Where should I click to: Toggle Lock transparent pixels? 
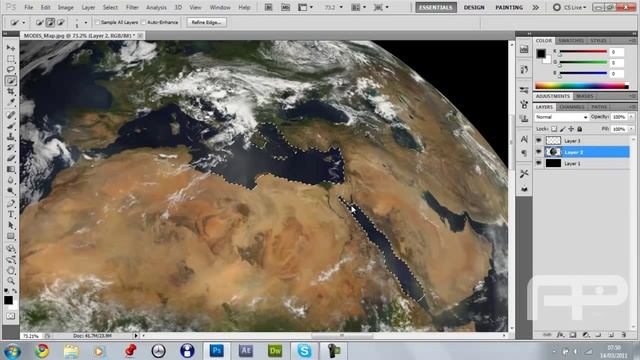click(x=554, y=129)
